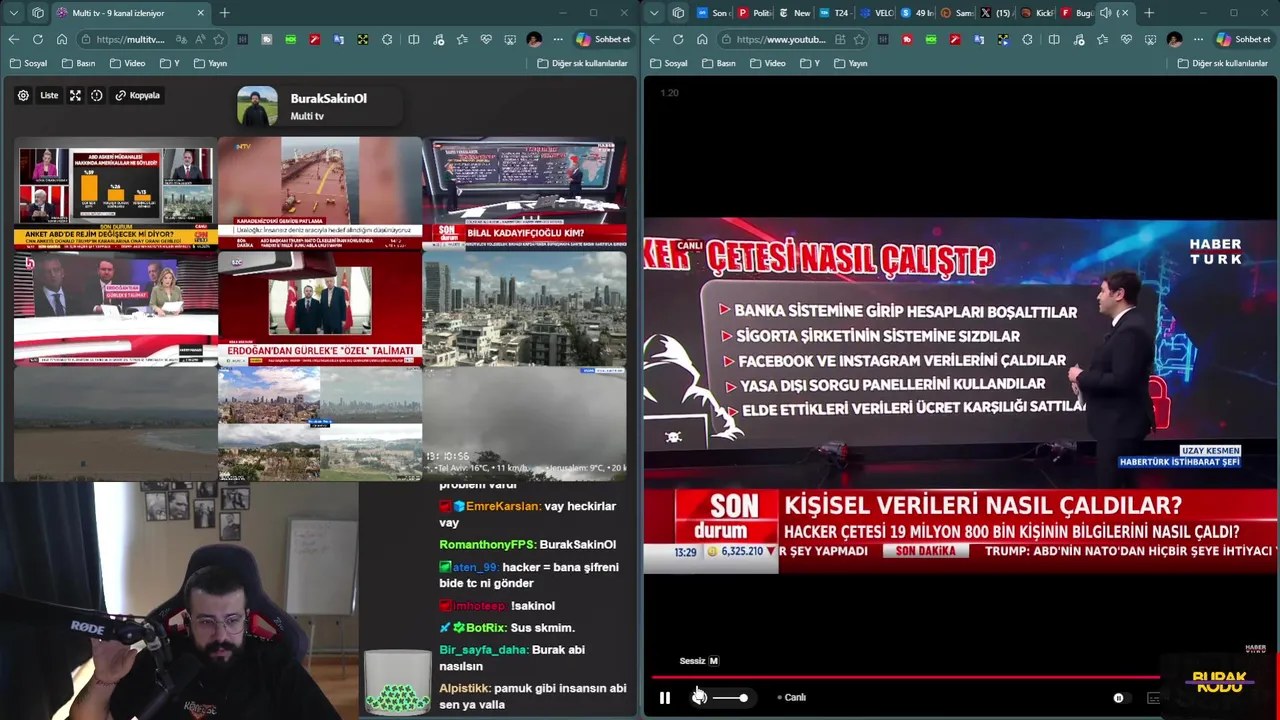
Task: Open RomanthonyFPS chat username
Action: [487, 544]
